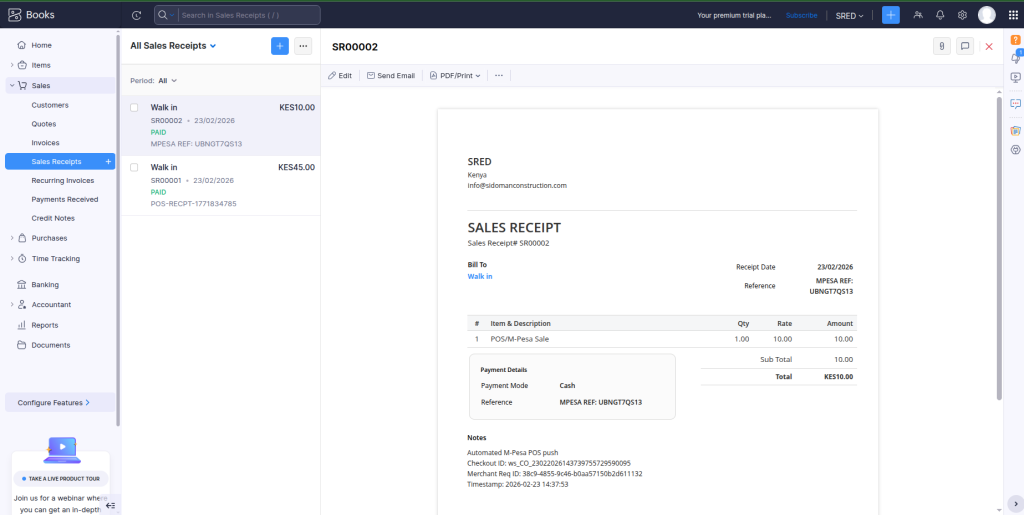
Task: Focus the Search in Sales Receipts field
Action: pos(249,15)
